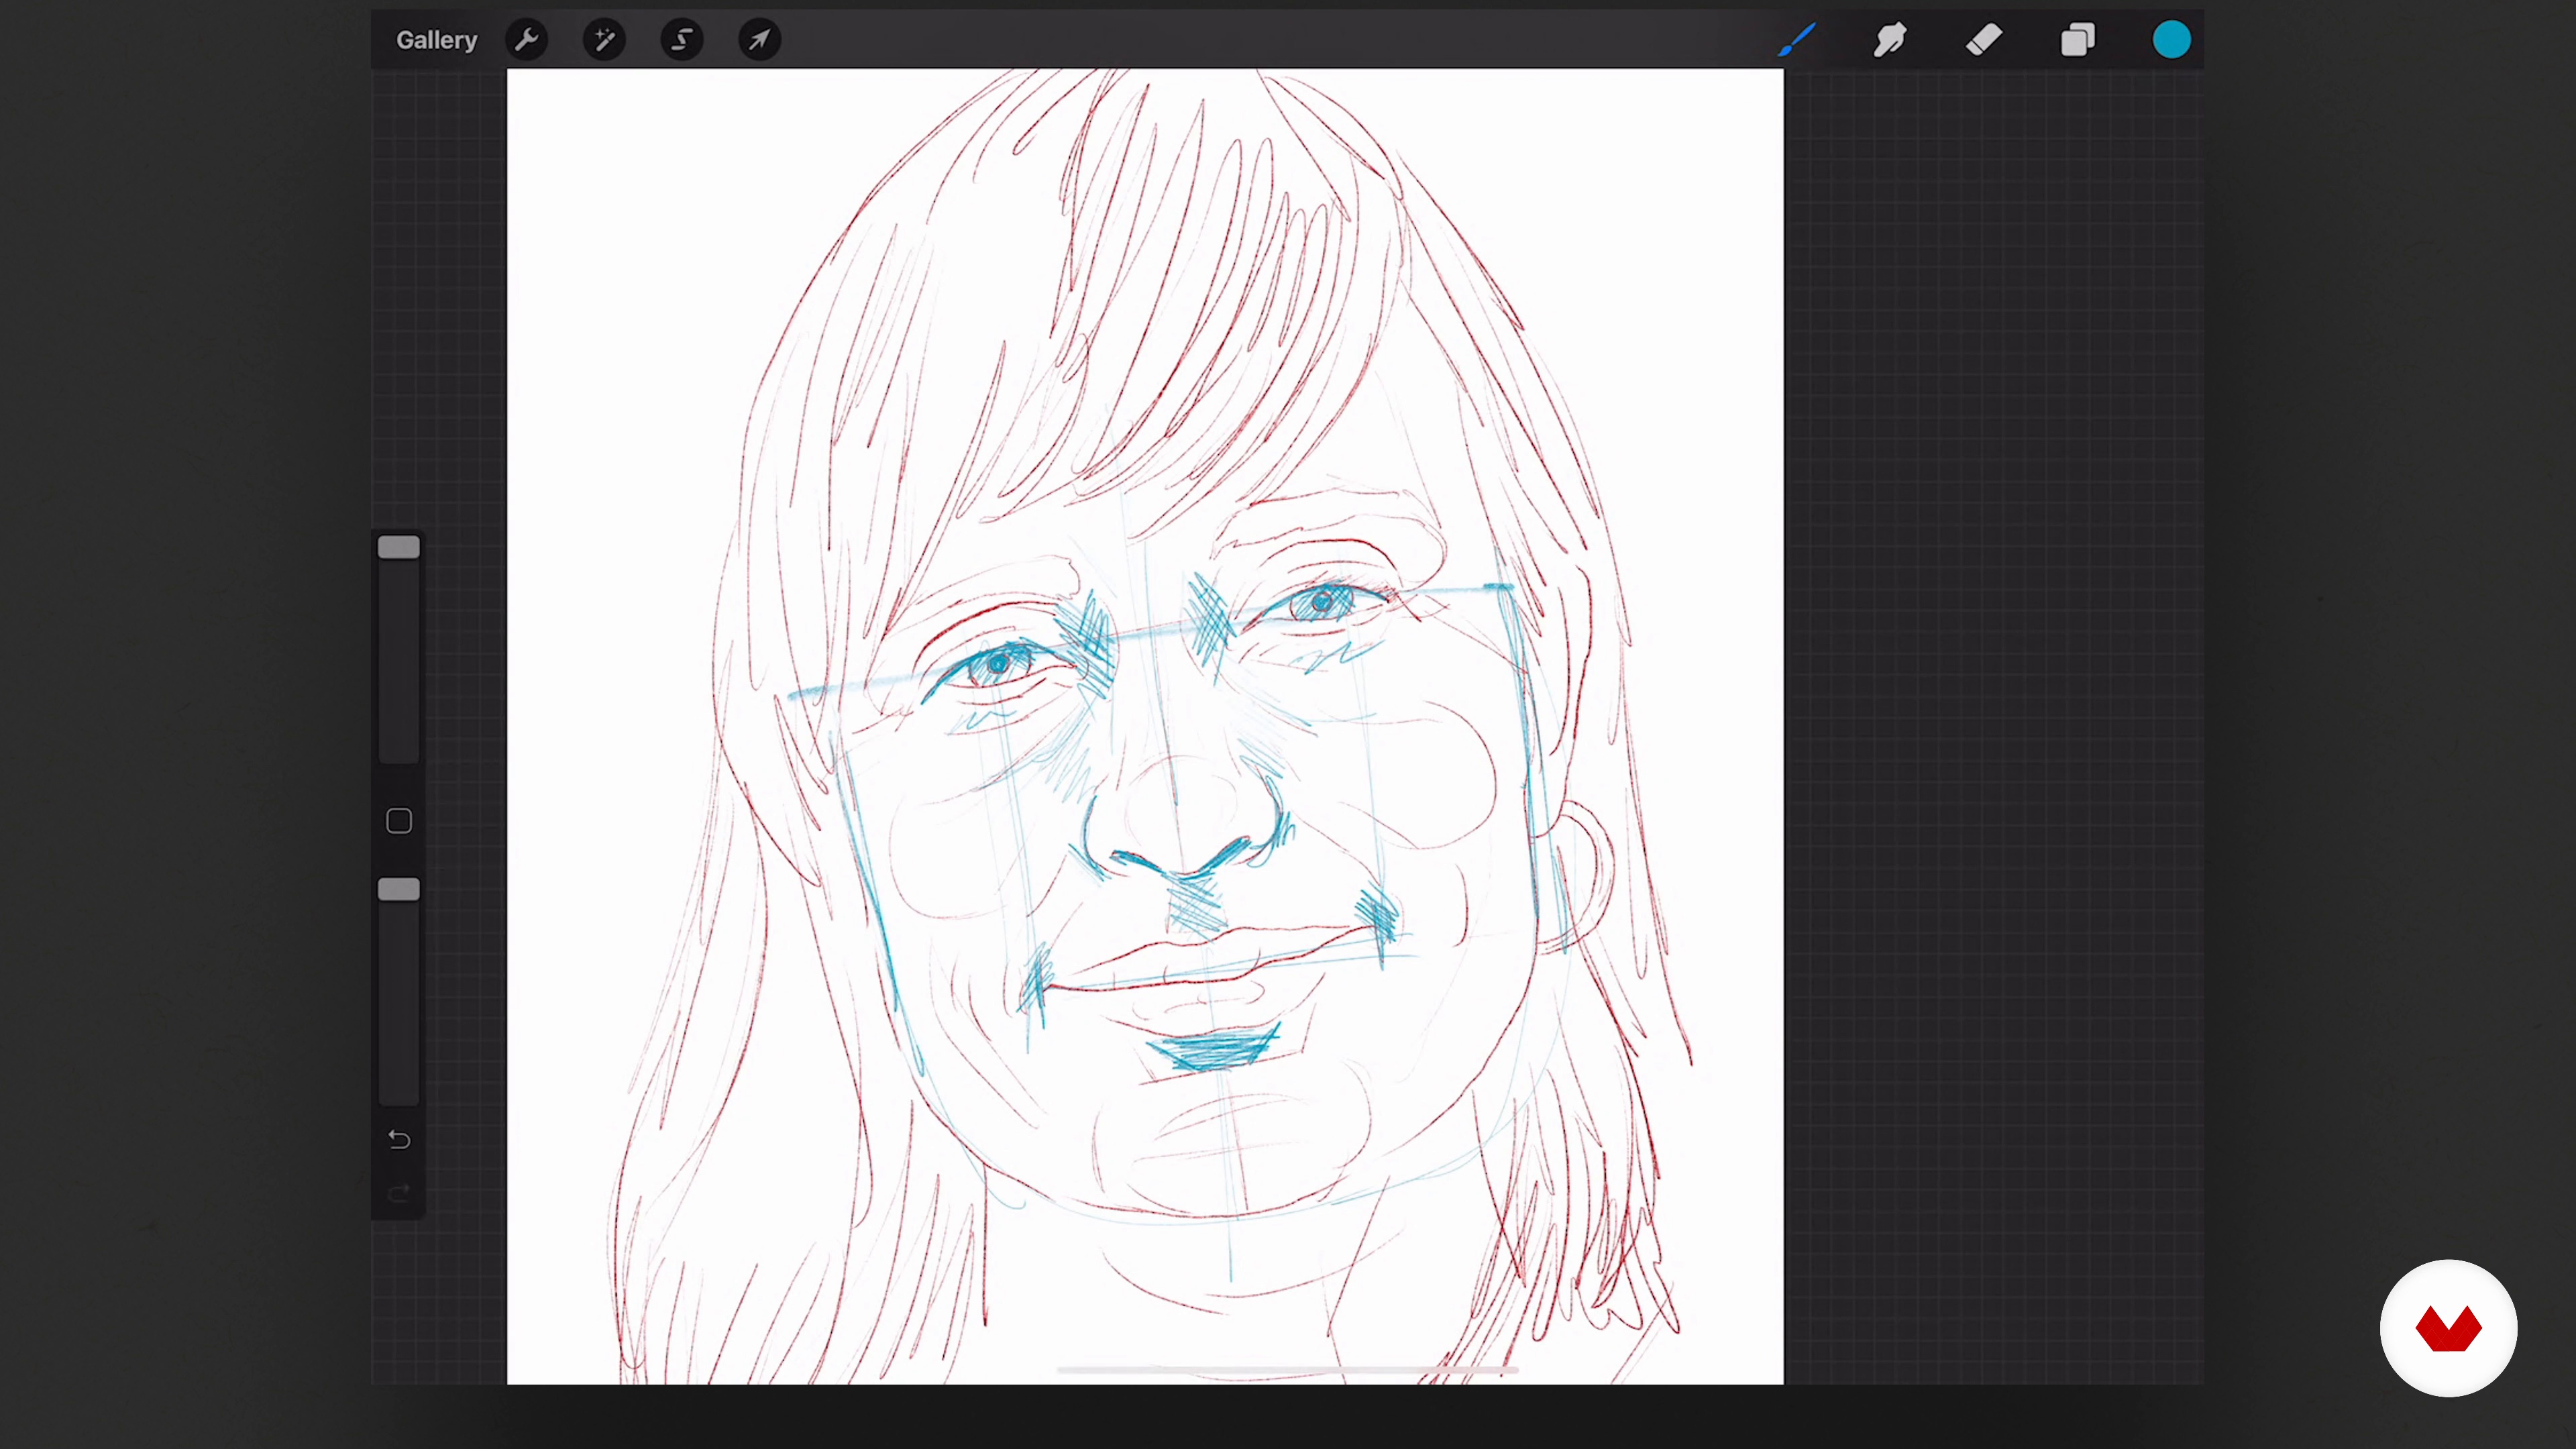Click the brush opacity slider handle
The height and width of the screenshot is (1449, 2576).
click(x=399, y=890)
